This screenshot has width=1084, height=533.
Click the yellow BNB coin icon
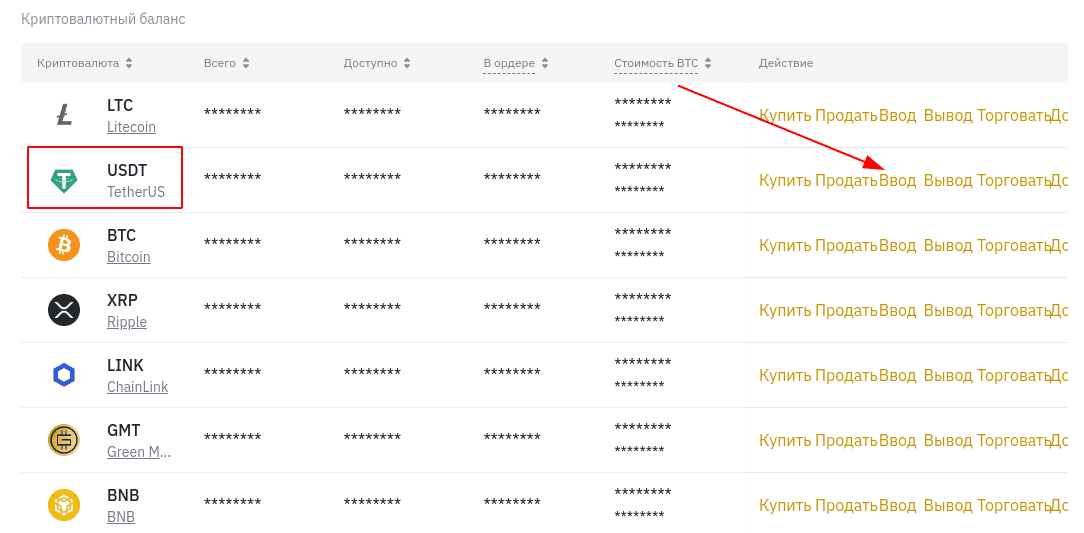[x=64, y=505]
